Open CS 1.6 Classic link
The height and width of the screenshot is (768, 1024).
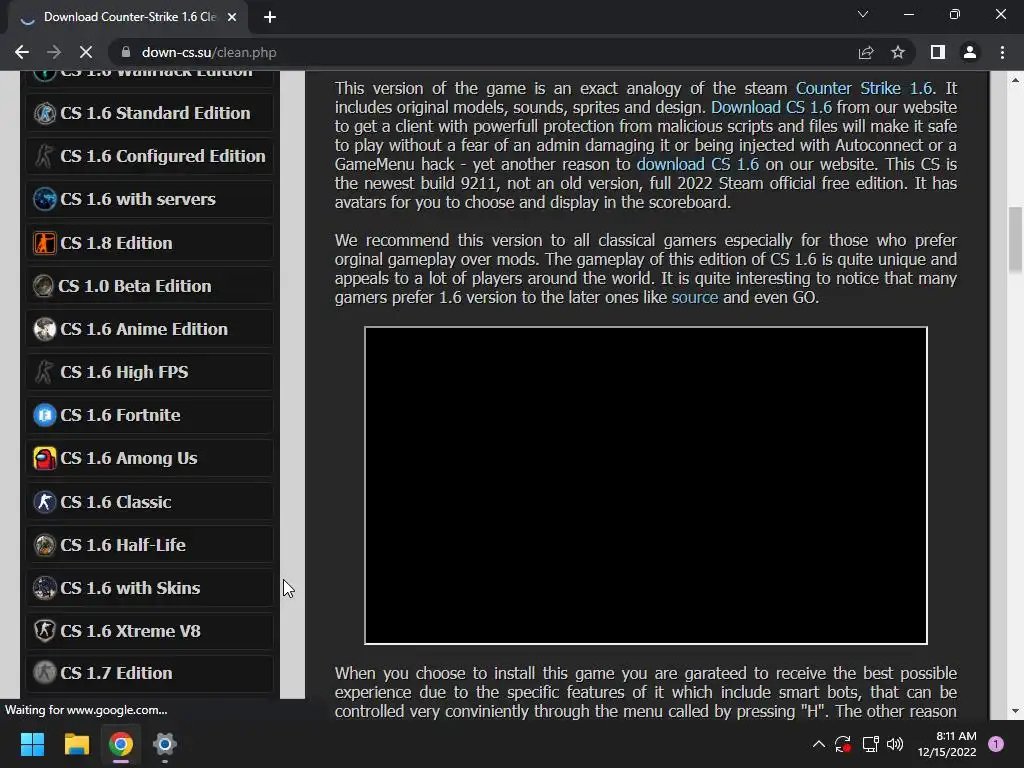tap(150, 502)
